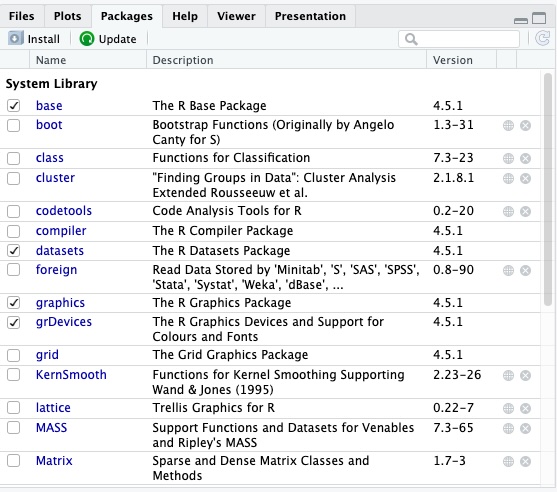
Task: Check the foreign package checkbox
Action: tap(13, 270)
